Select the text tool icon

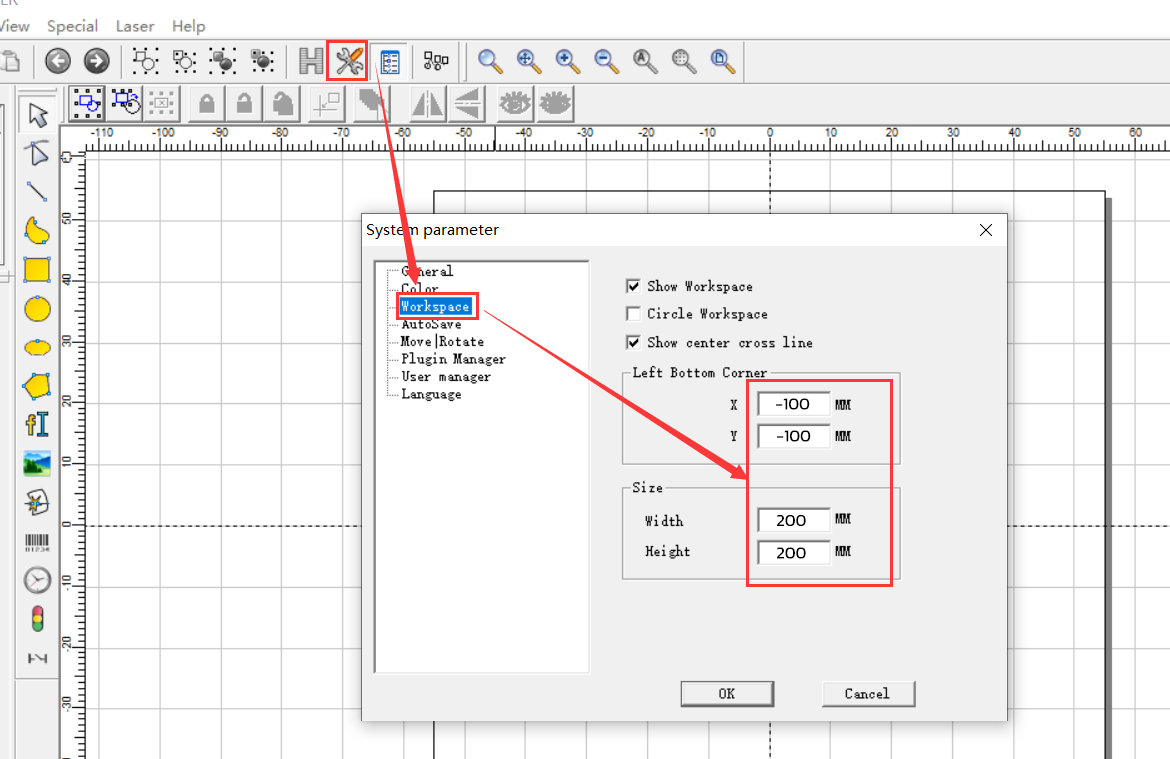click(37, 424)
